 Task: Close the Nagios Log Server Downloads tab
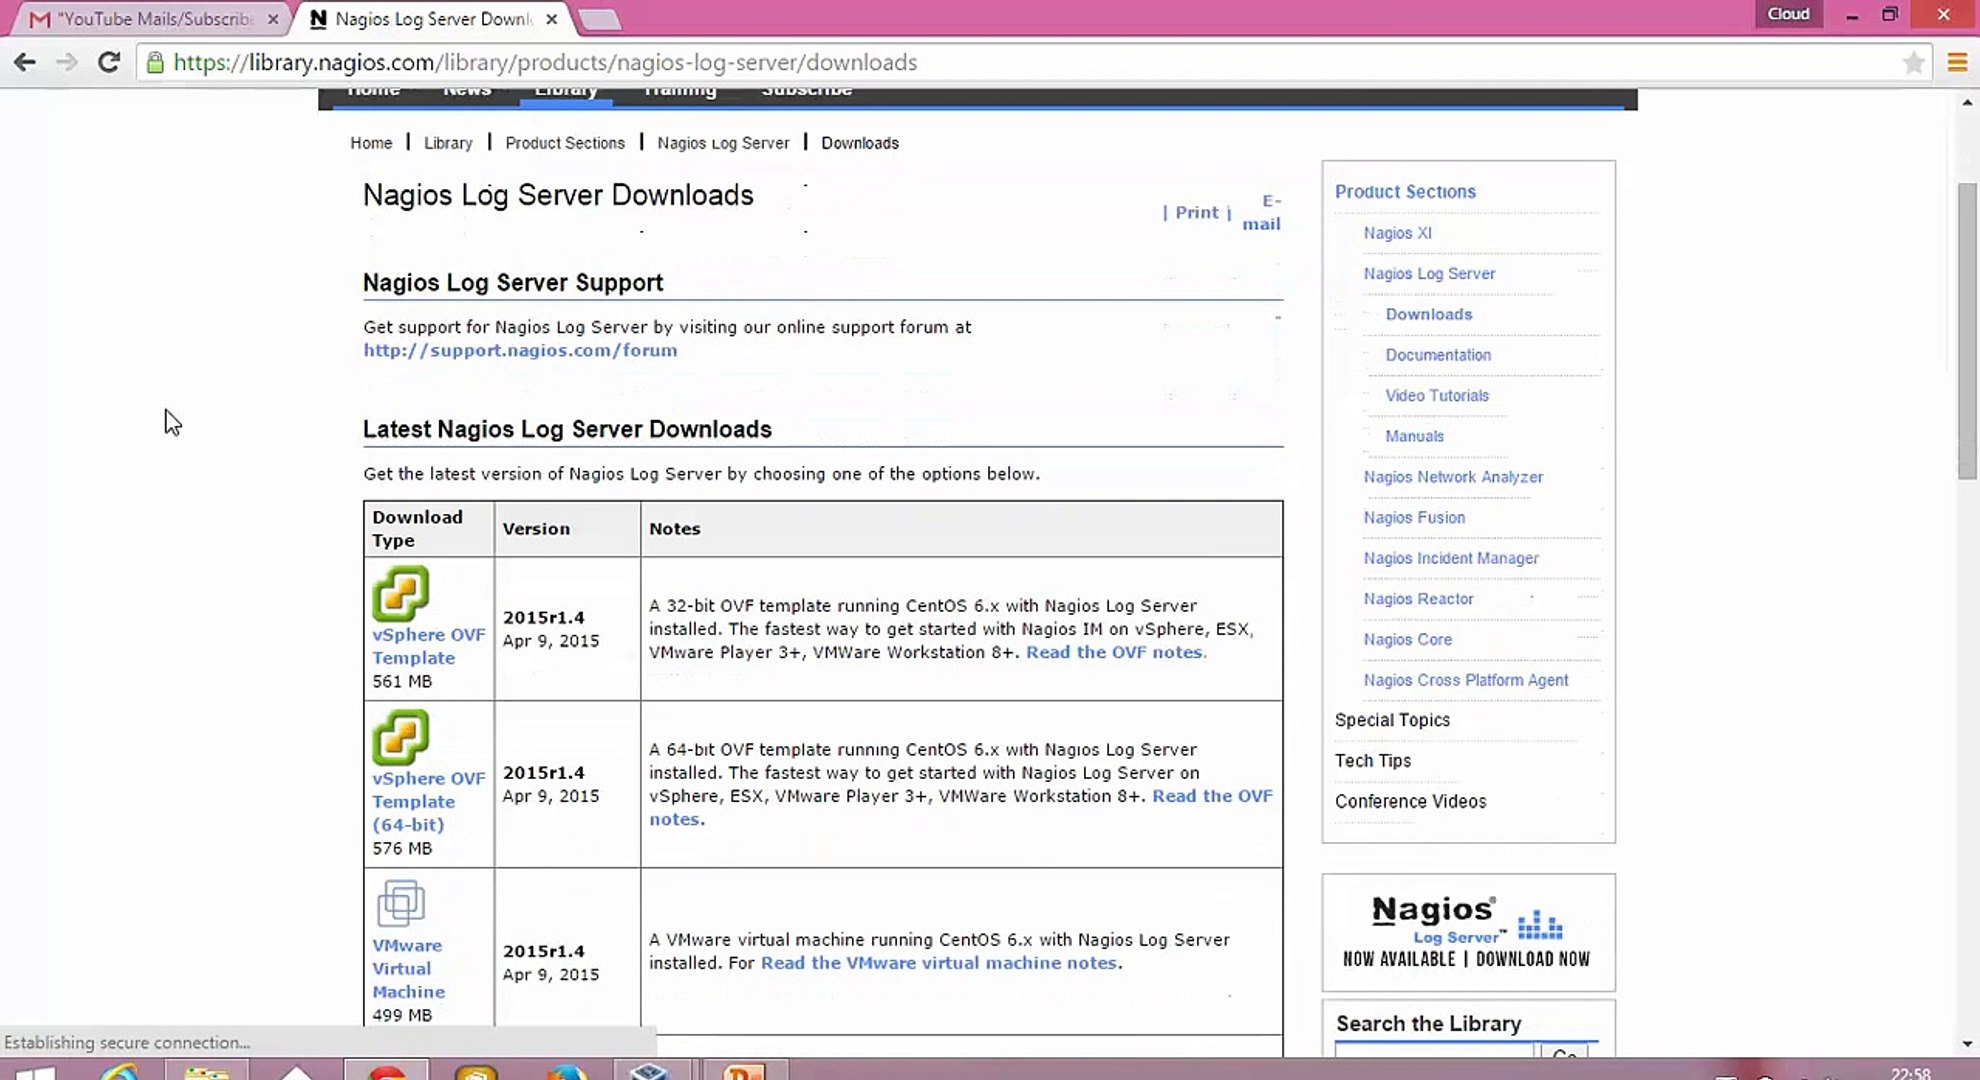(x=551, y=19)
